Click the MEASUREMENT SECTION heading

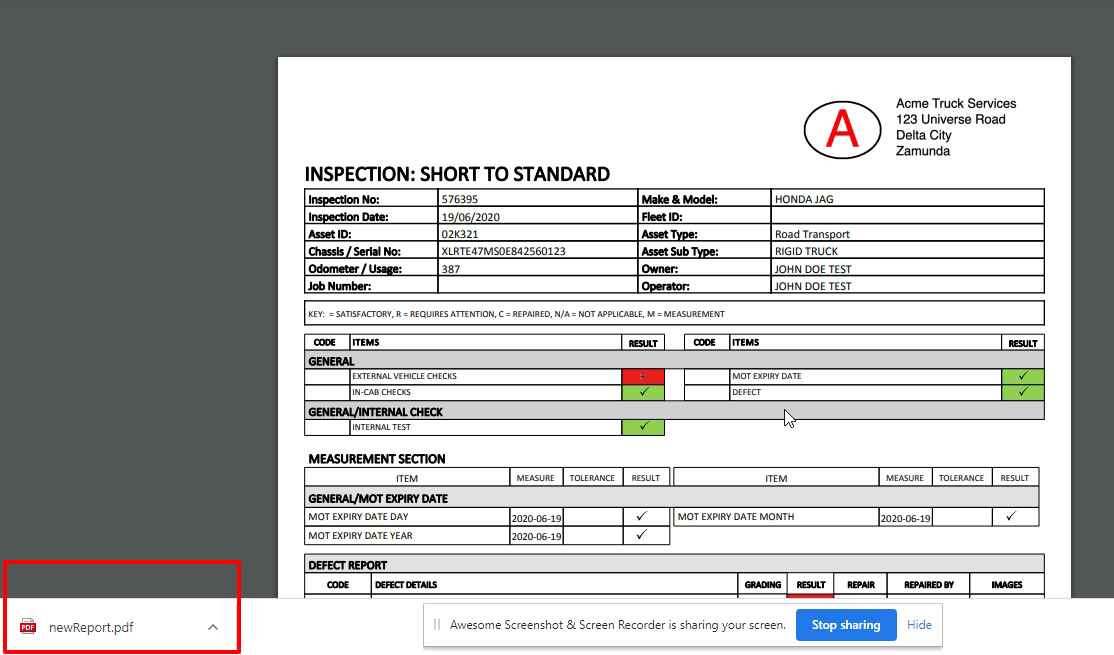[377, 459]
